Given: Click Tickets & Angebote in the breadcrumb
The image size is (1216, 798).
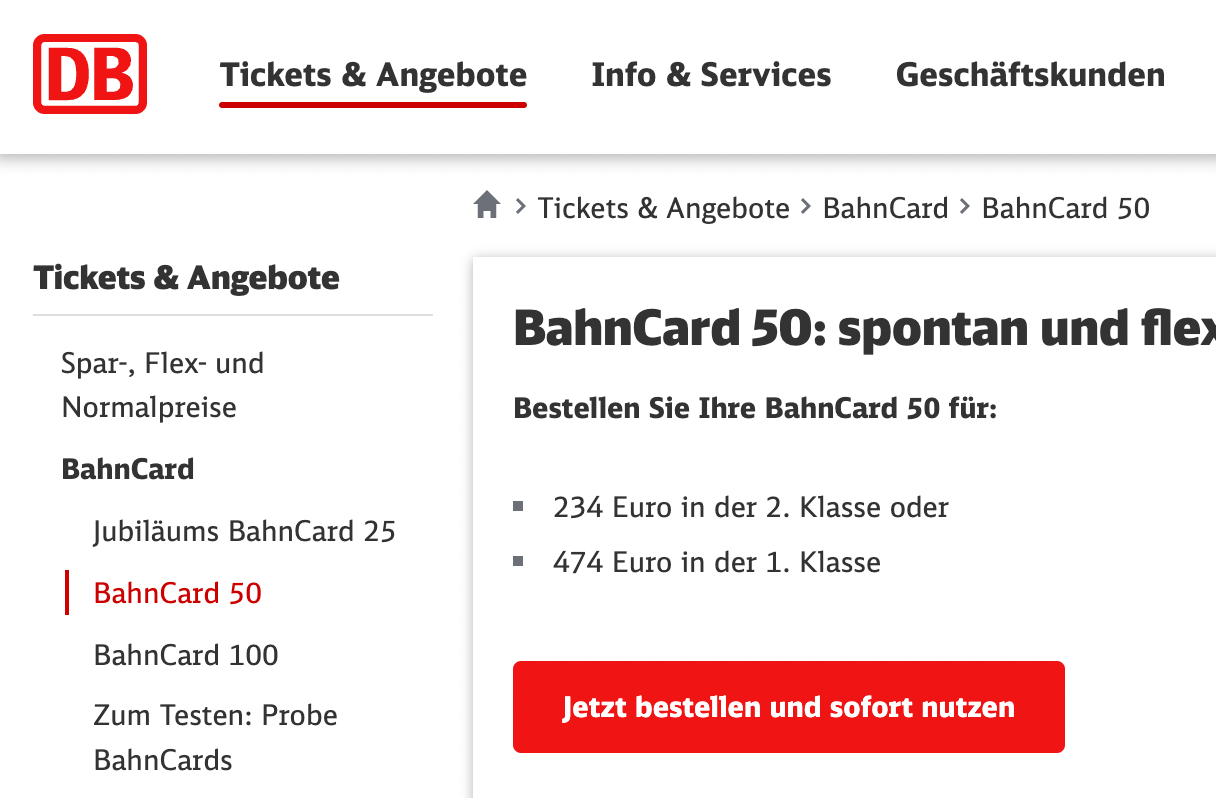Looking at the screenshot, I should pyautogui.click(x=663, y=208).
